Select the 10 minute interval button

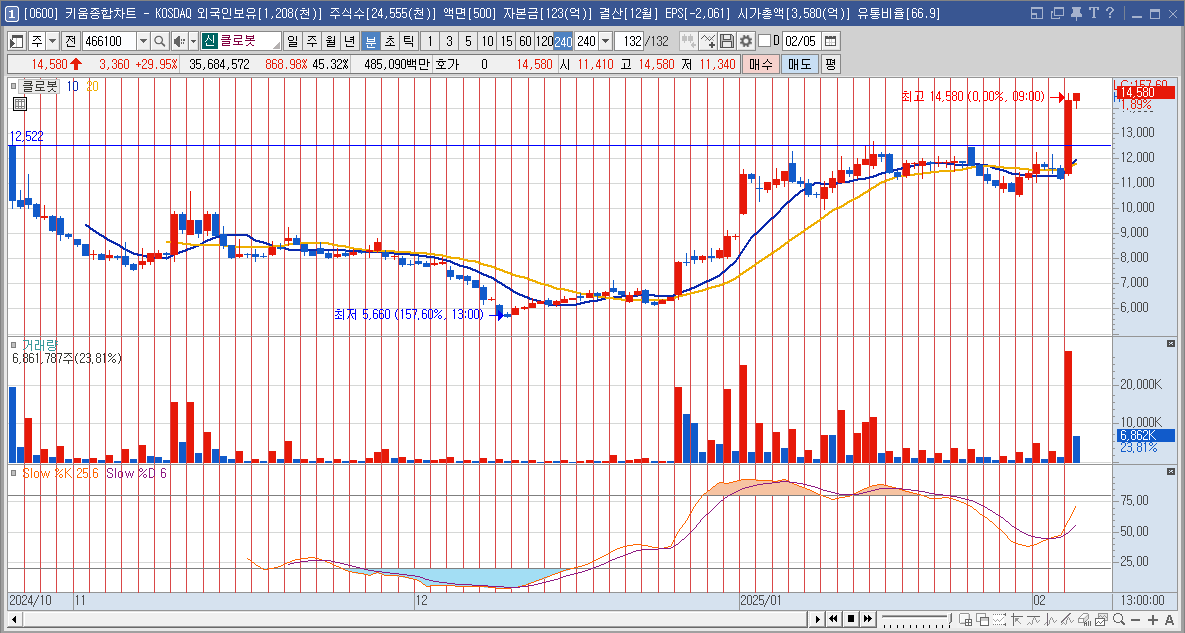(x=487, y=42)
